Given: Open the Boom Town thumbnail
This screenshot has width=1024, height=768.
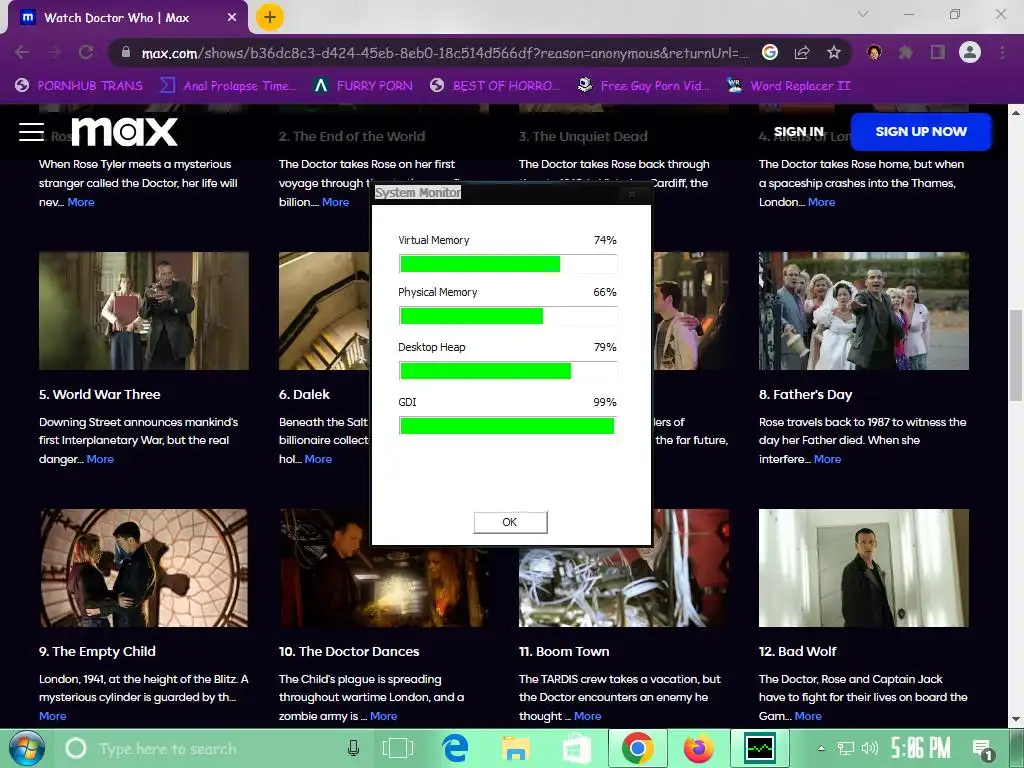Looking at the screenshot, I should point(624,568).
